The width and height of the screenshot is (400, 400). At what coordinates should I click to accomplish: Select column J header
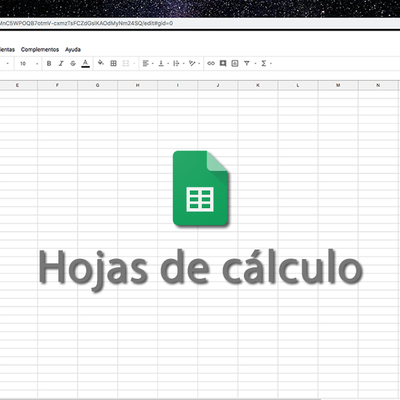218,85
